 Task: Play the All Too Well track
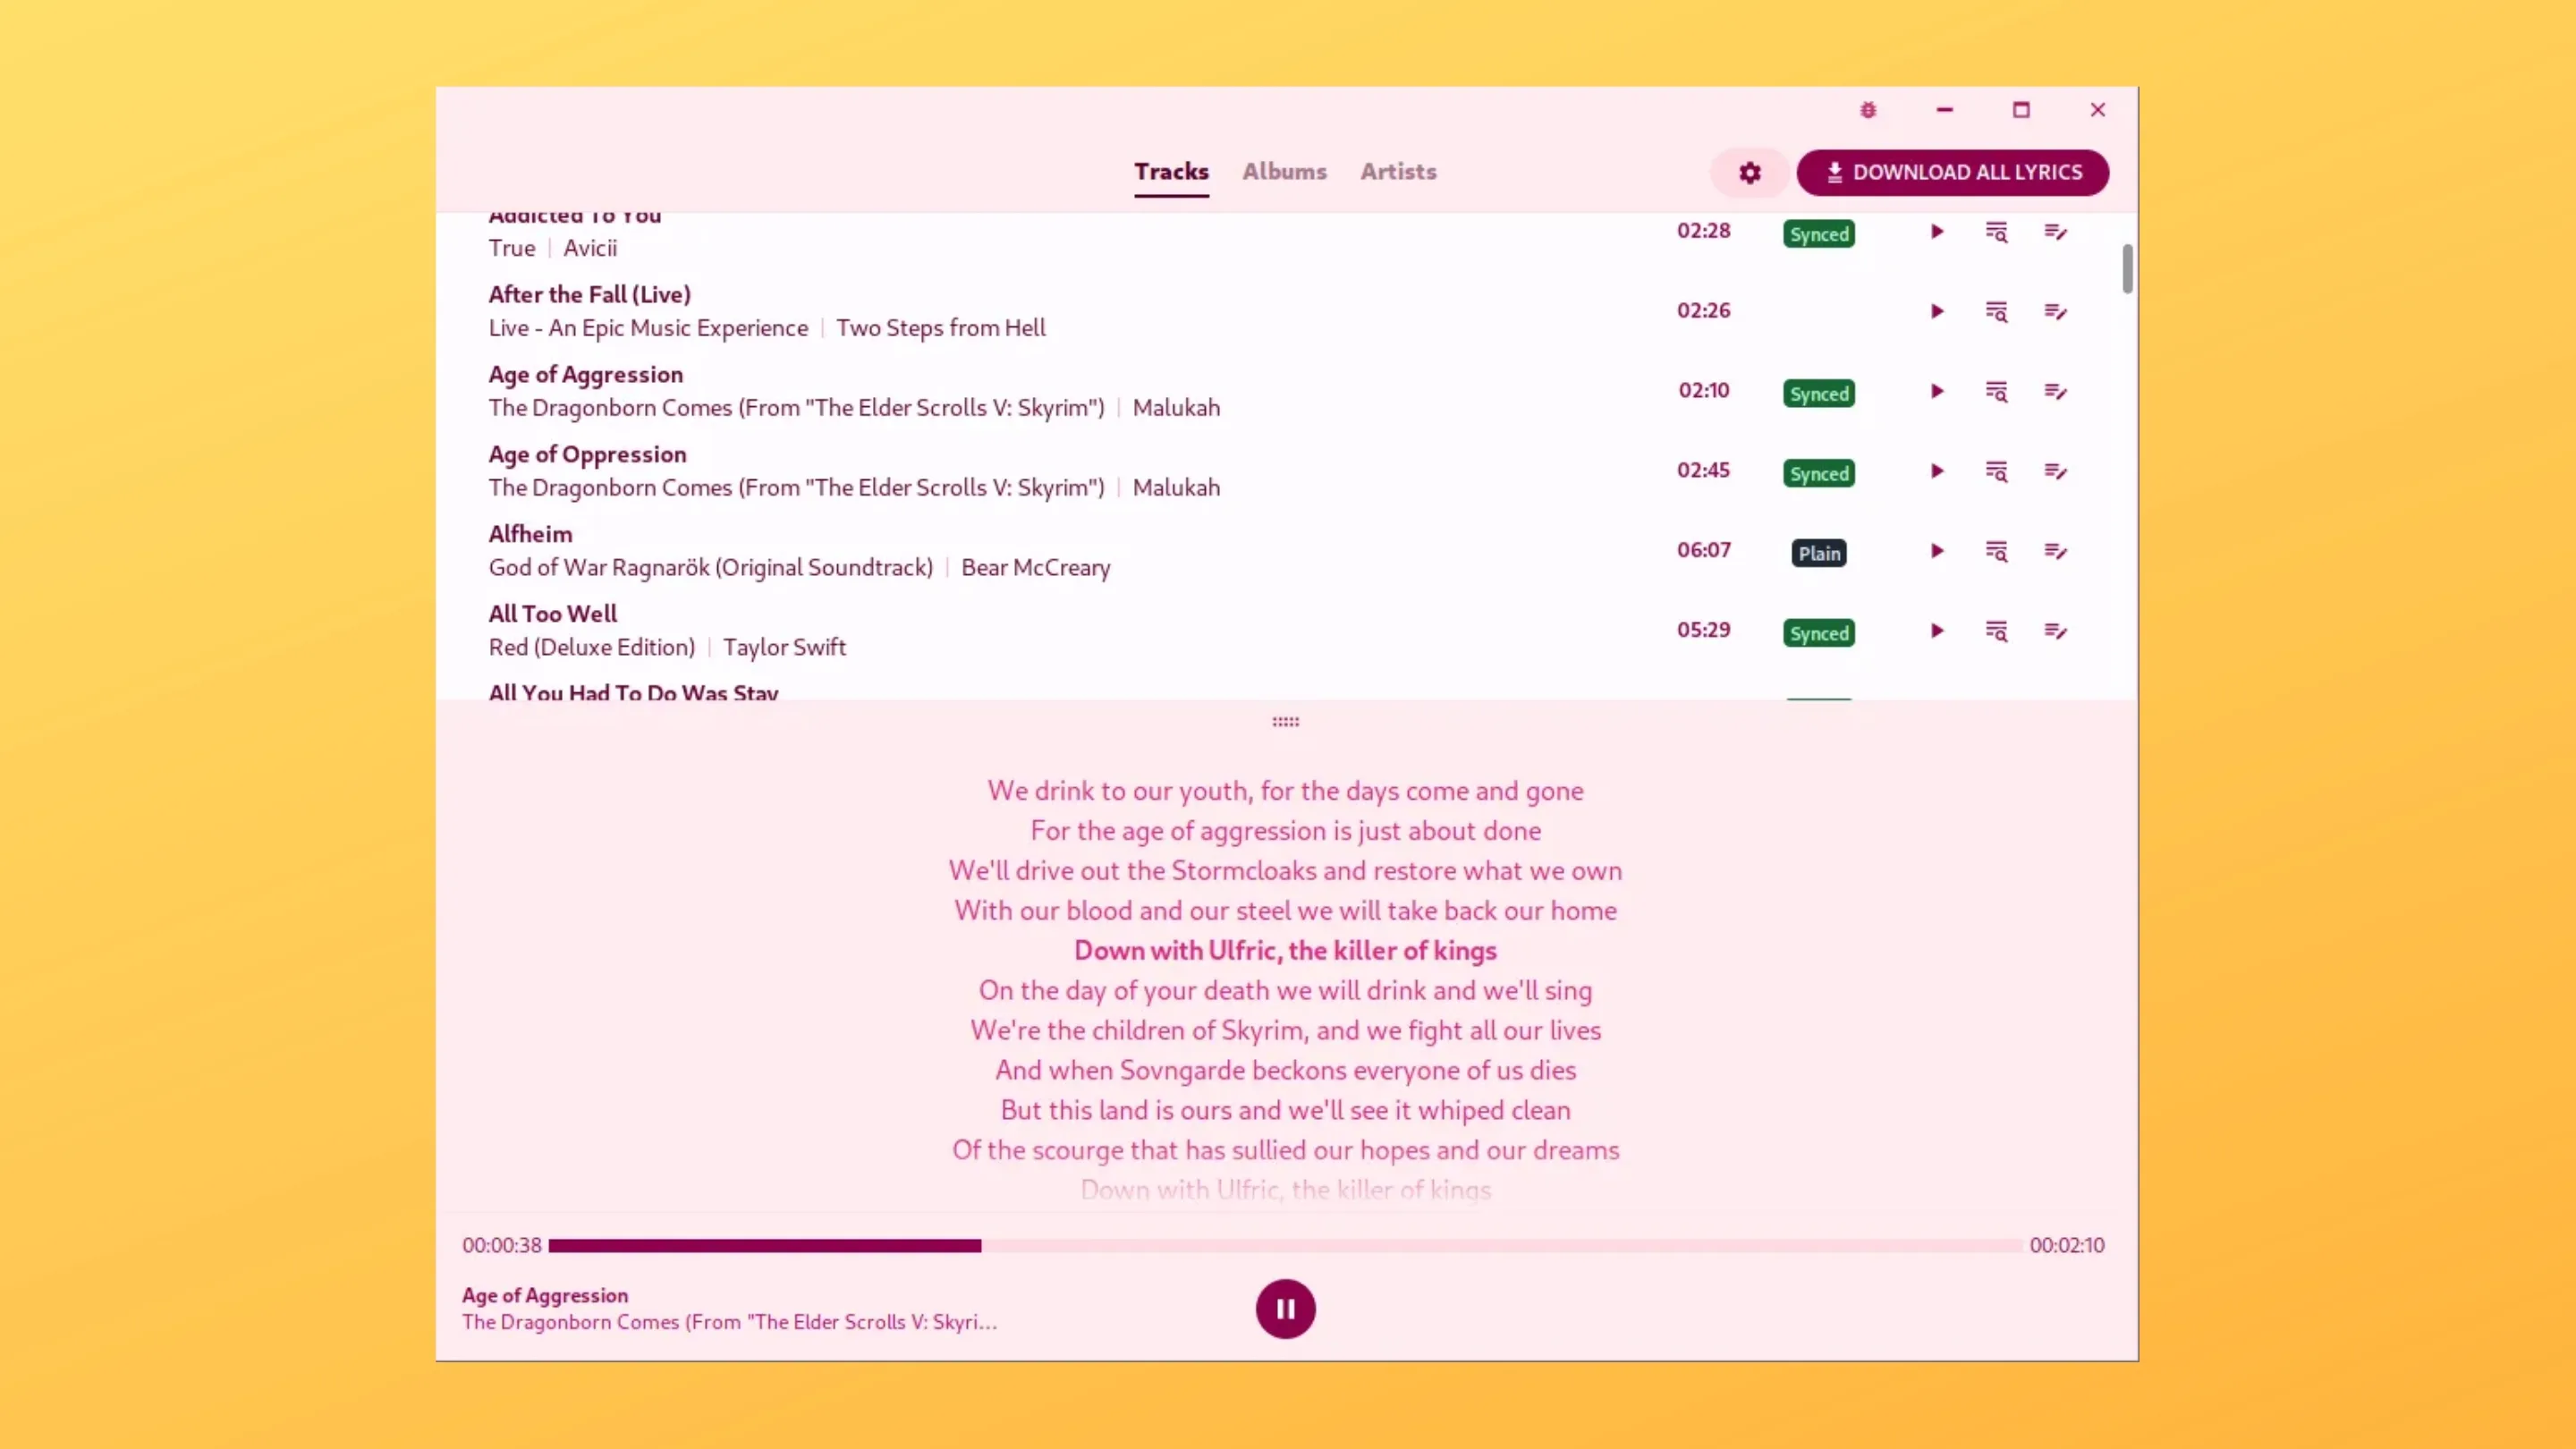pos(1937,632)
